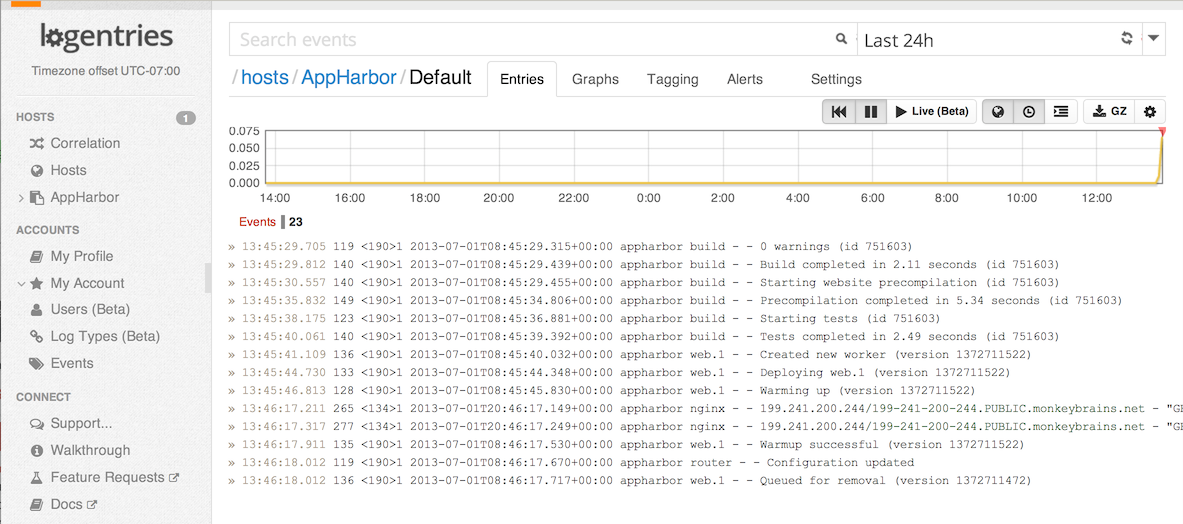Collapse the My Account section

point(20,284)
